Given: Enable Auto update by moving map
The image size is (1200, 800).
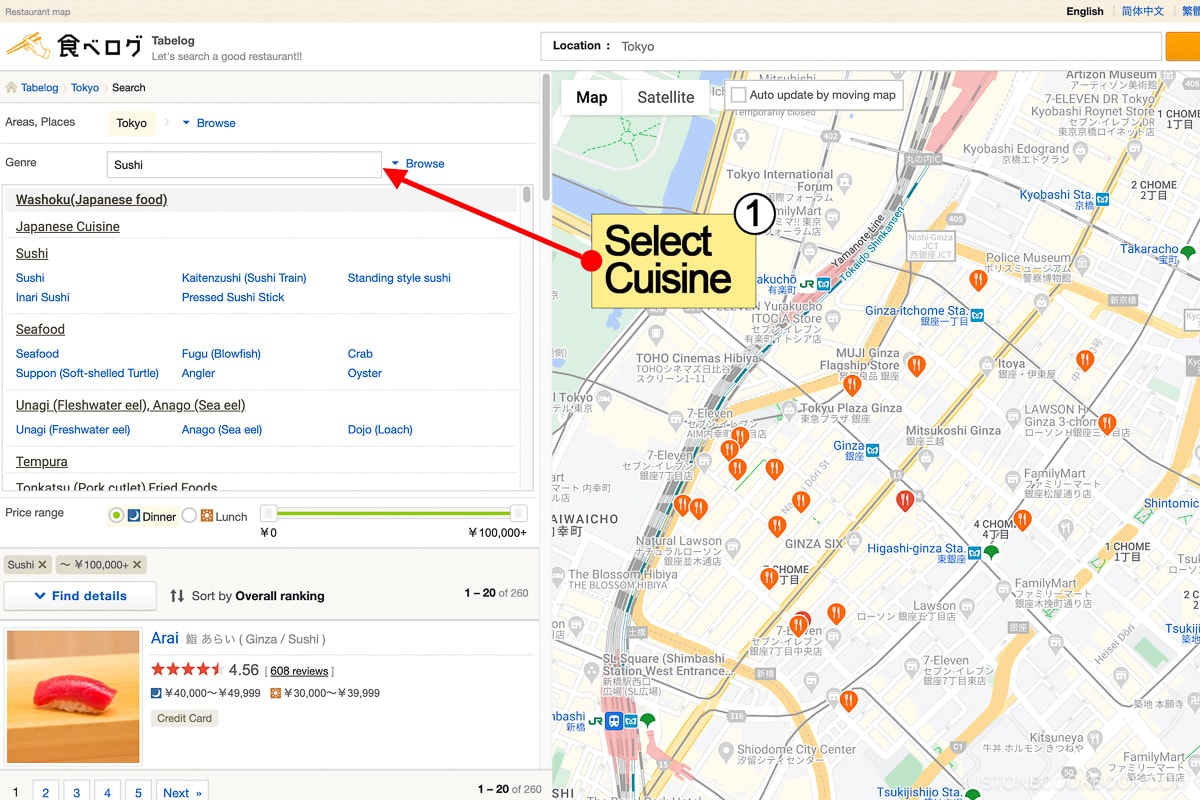Looking at the screenshot, I should (738, 95).
